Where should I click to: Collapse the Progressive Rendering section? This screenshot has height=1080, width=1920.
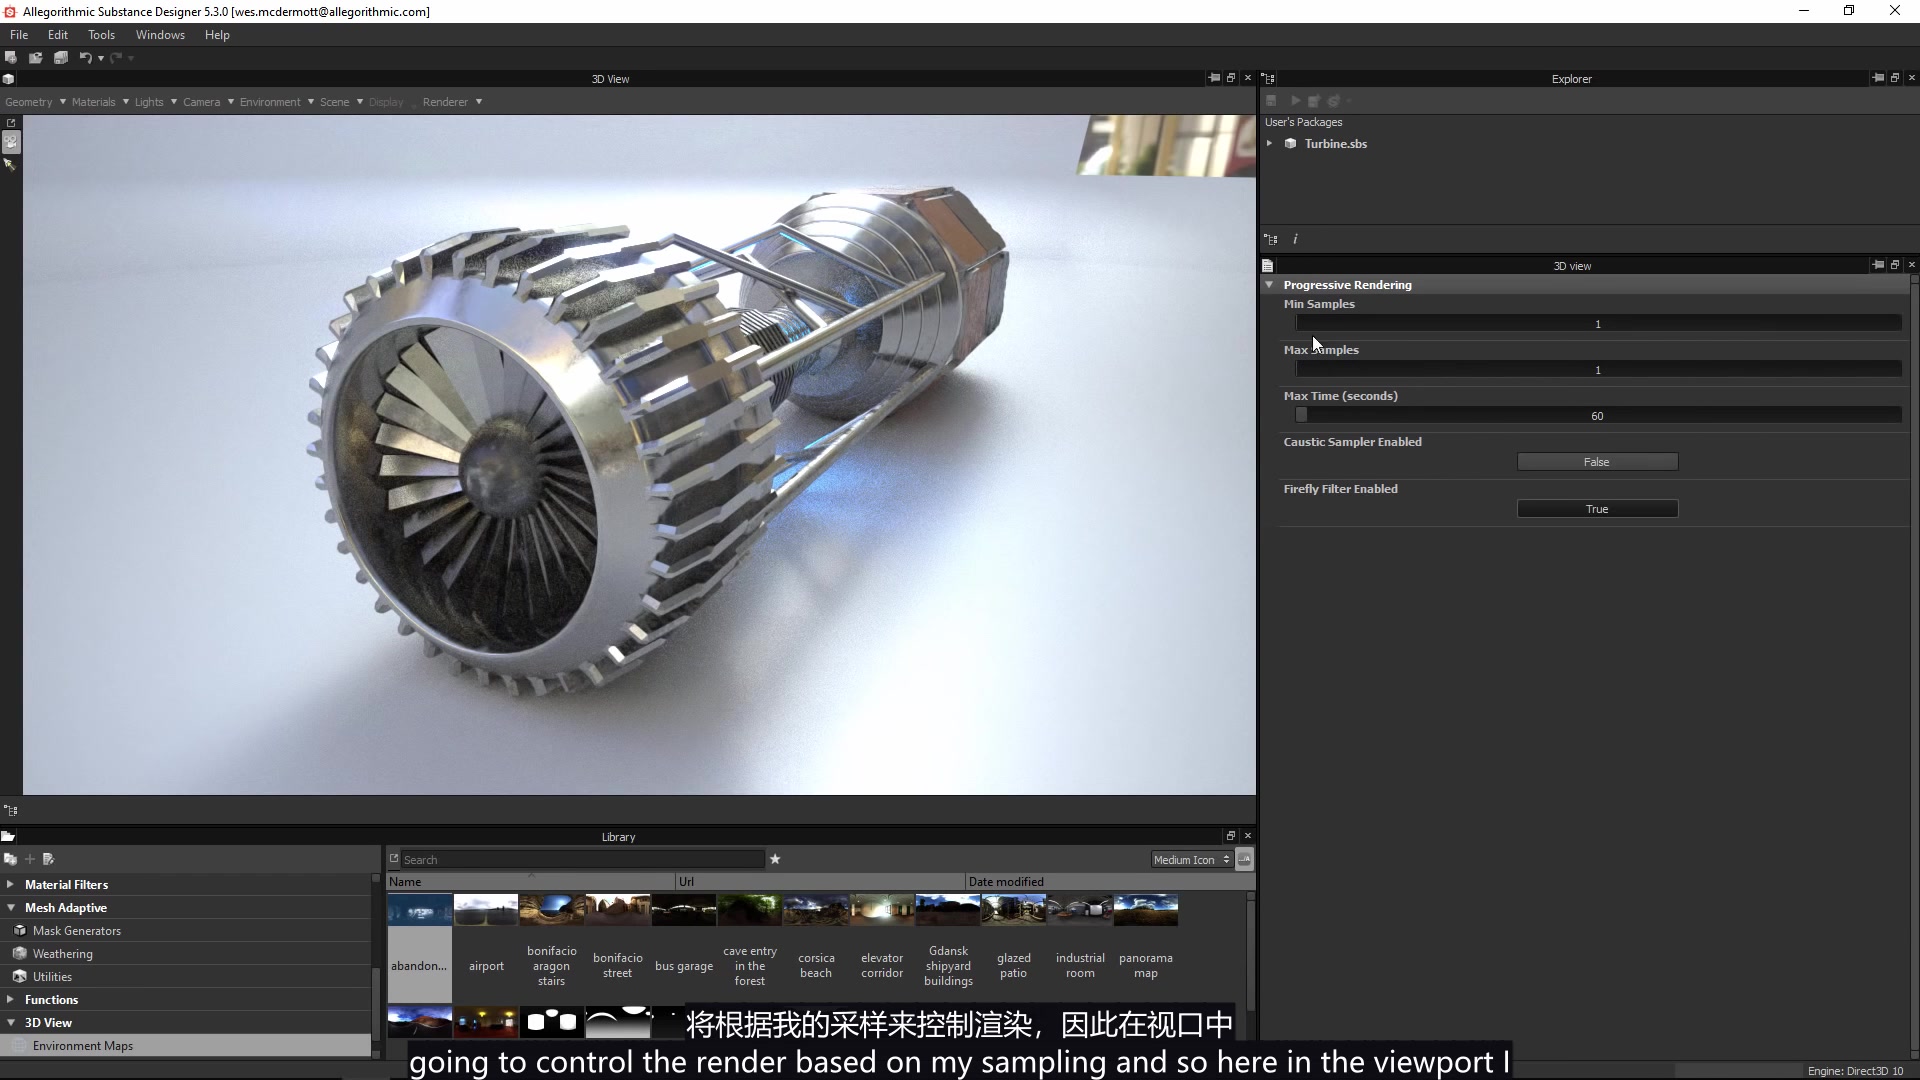tap(1270, 285)
